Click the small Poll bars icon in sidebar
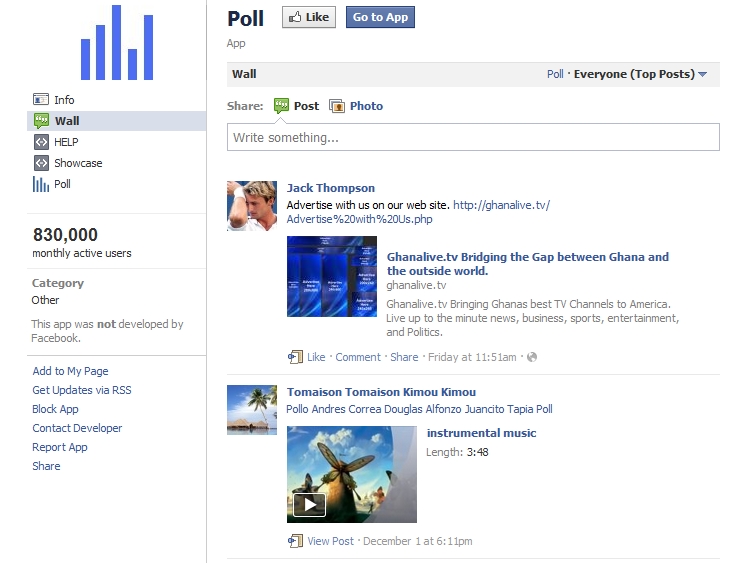This screenshot has width=733, height=563. pos(41,184)
